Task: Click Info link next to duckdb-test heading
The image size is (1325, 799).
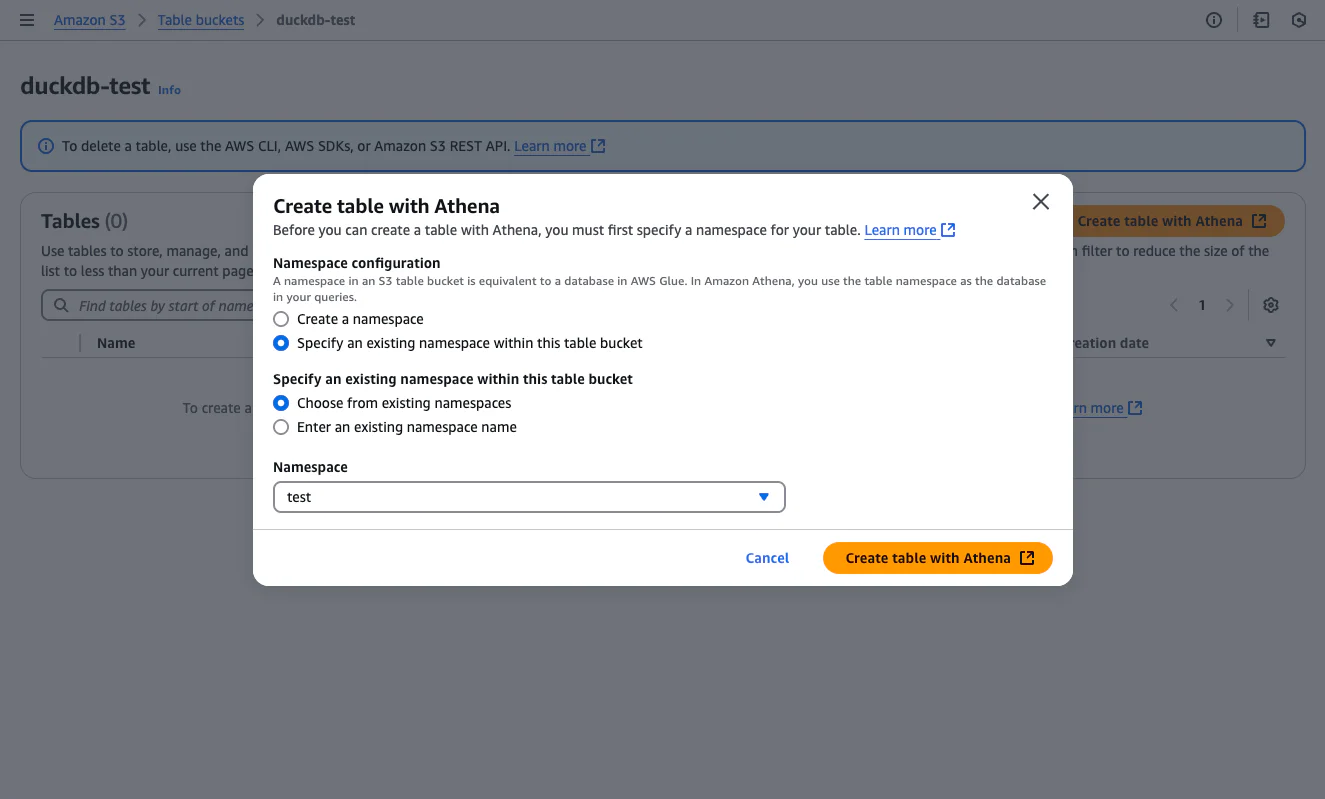Action: (170, 90)
